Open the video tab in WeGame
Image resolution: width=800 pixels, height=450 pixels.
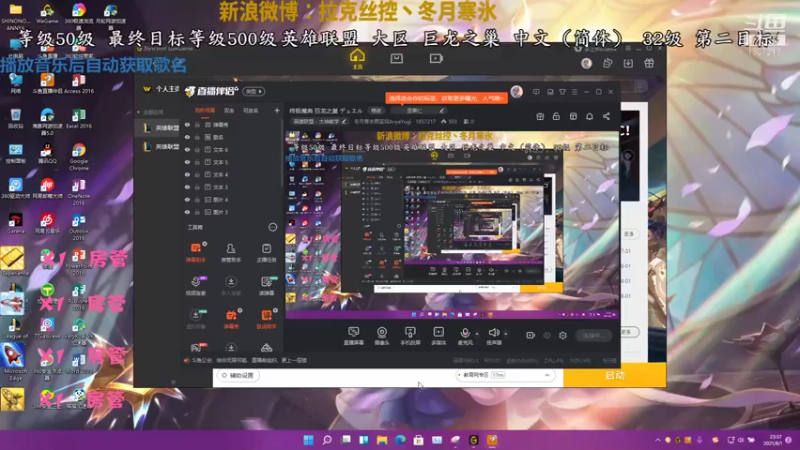tap(436, 59)
